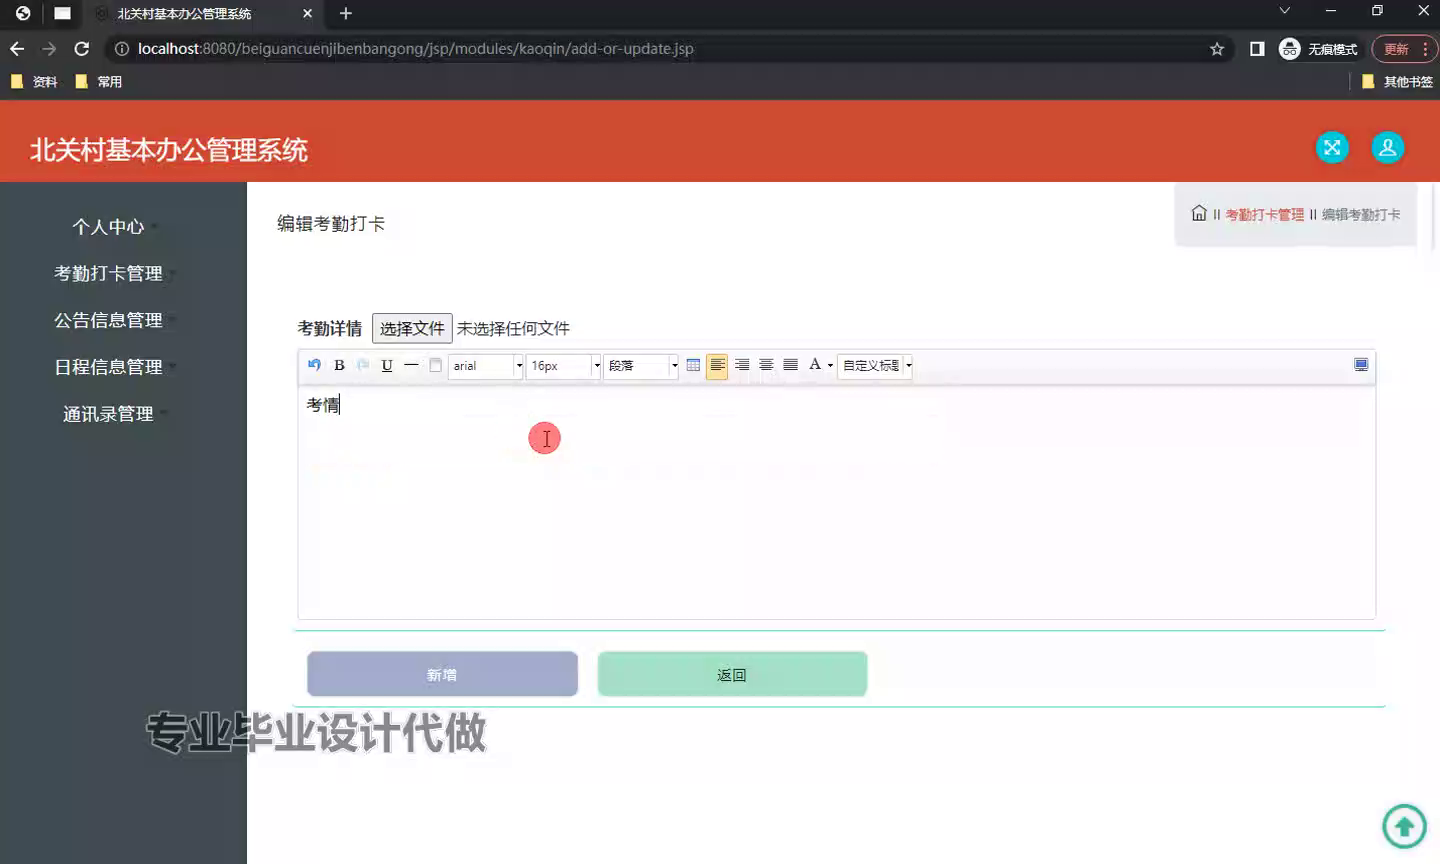This screenshot has height=864, width=1440.
Task: Open the 常用 bookmarks folder
Action: click(x=99, y=82)
